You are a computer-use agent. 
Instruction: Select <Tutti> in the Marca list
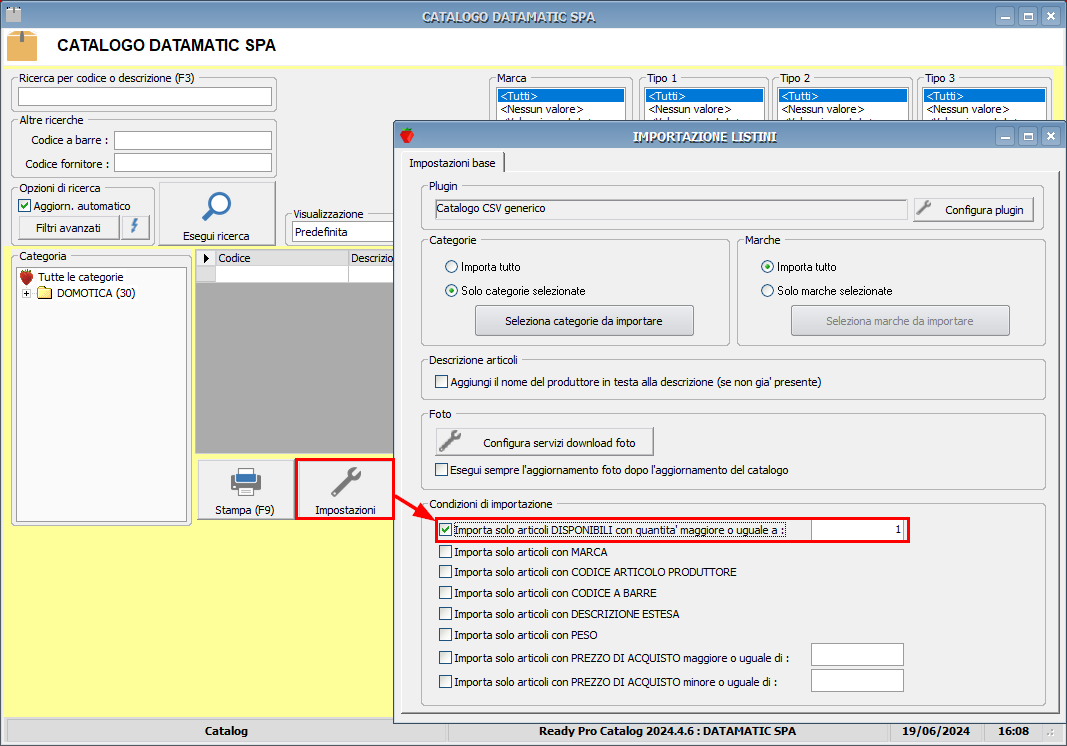click(561, 96)
